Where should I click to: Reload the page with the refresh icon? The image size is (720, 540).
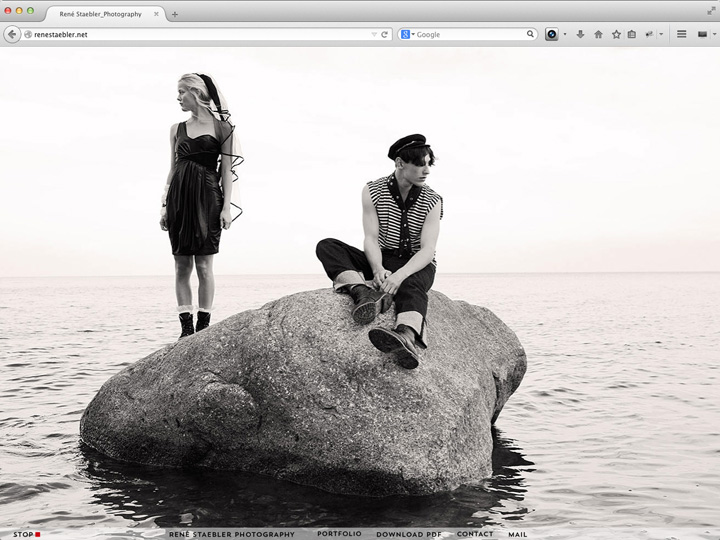click(x=385, y=34)
